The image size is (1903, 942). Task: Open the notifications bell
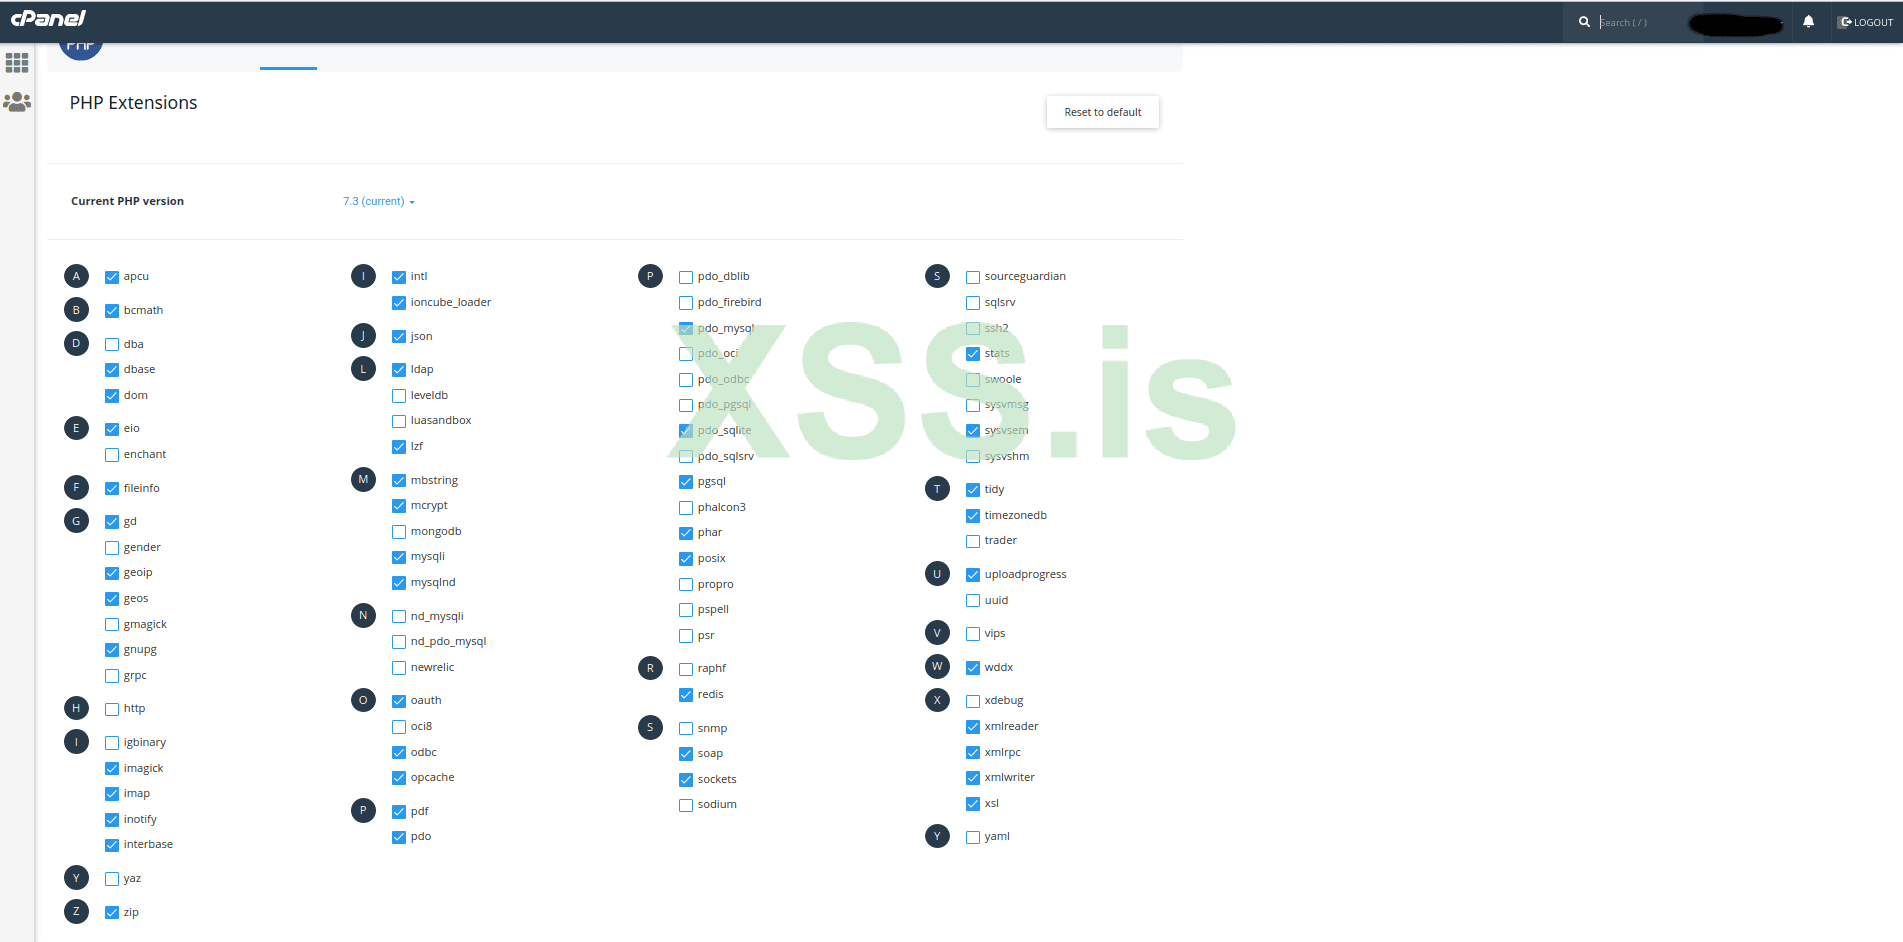[x=1808, y=22]
